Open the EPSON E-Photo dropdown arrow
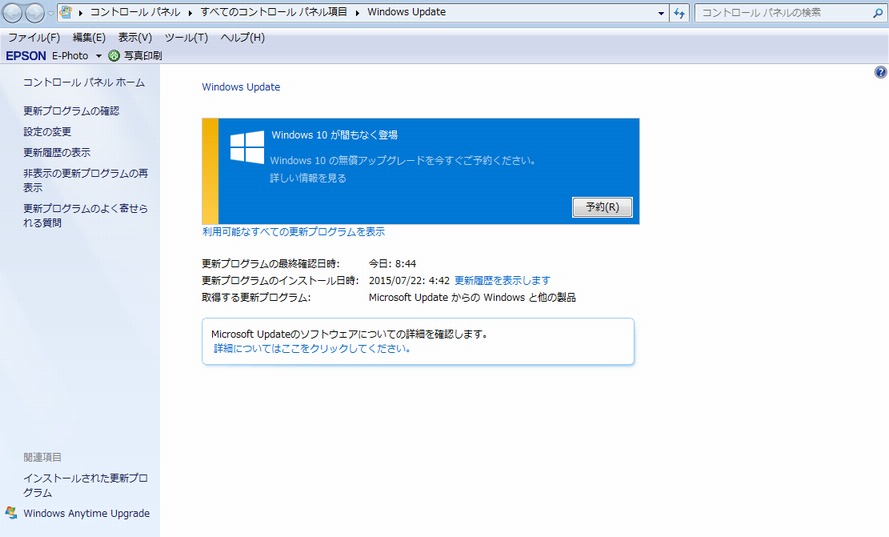 99,56
